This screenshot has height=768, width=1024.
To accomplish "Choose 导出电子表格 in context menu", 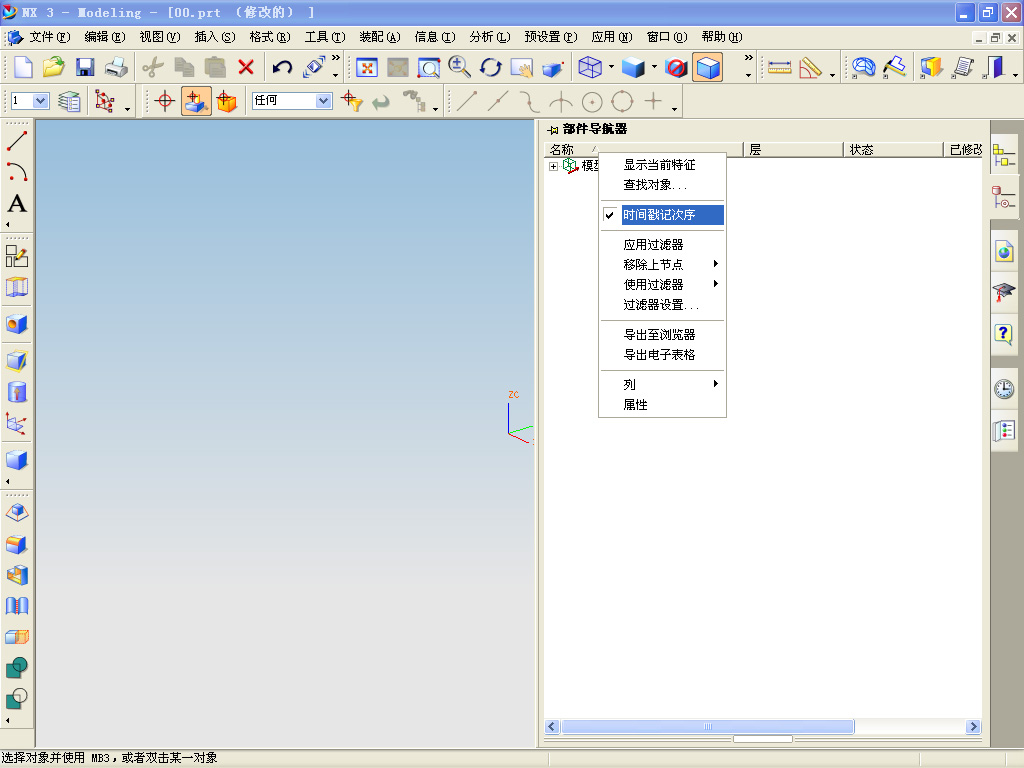I will (662, 355).
